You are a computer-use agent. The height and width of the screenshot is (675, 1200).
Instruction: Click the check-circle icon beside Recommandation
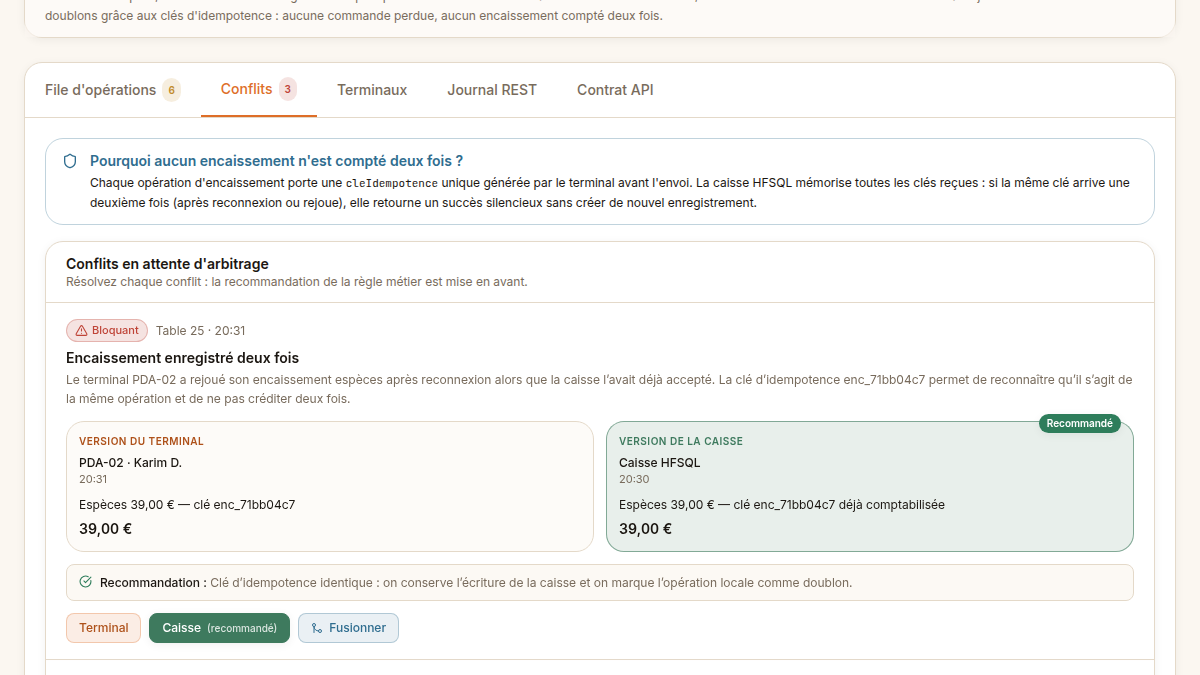pyautogui.click(x=85, y=582)
